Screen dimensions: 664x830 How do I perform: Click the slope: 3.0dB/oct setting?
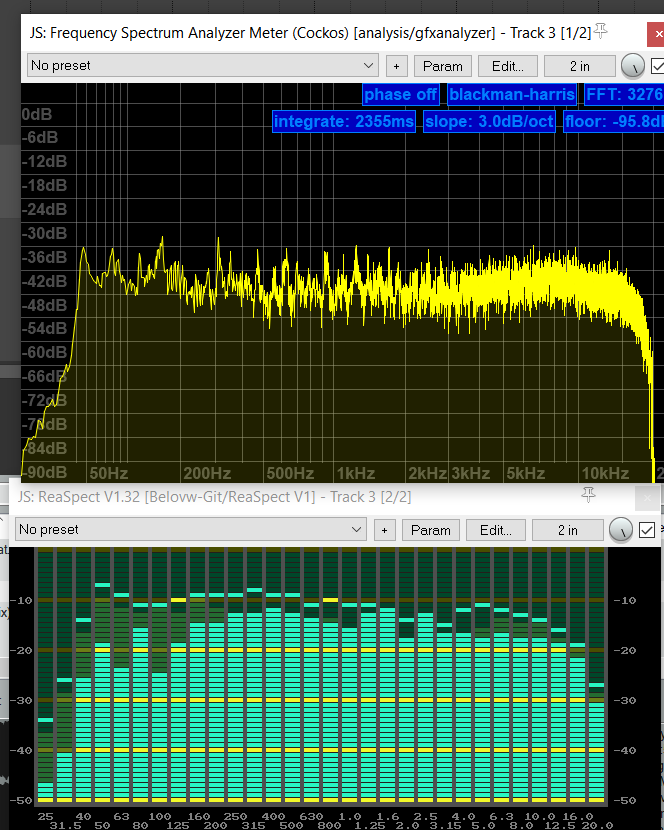[x=489, y=122]
